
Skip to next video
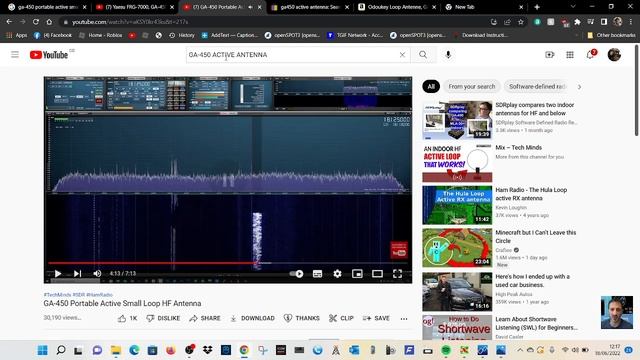[x=78, y=273]
